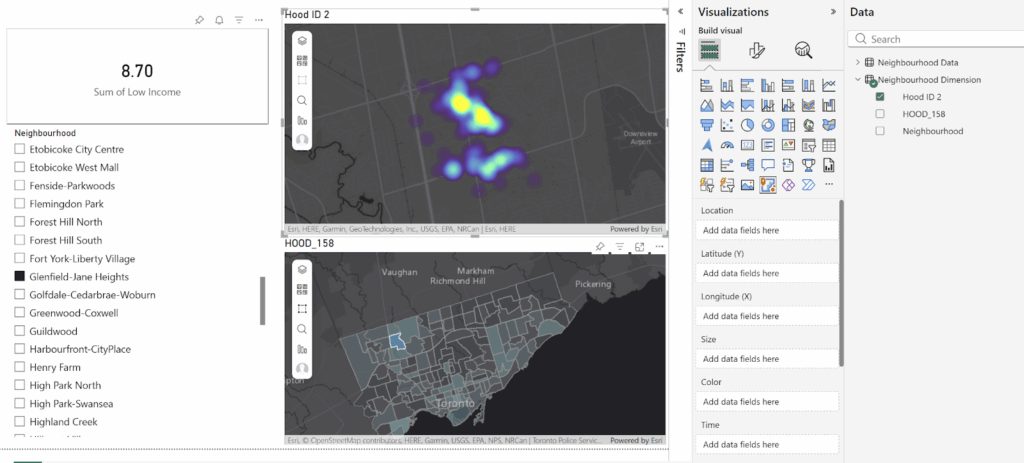1024x463 pixels.
Task: Collapse the Neighbourhood Dimension table
Action: [x=857, y=80]
